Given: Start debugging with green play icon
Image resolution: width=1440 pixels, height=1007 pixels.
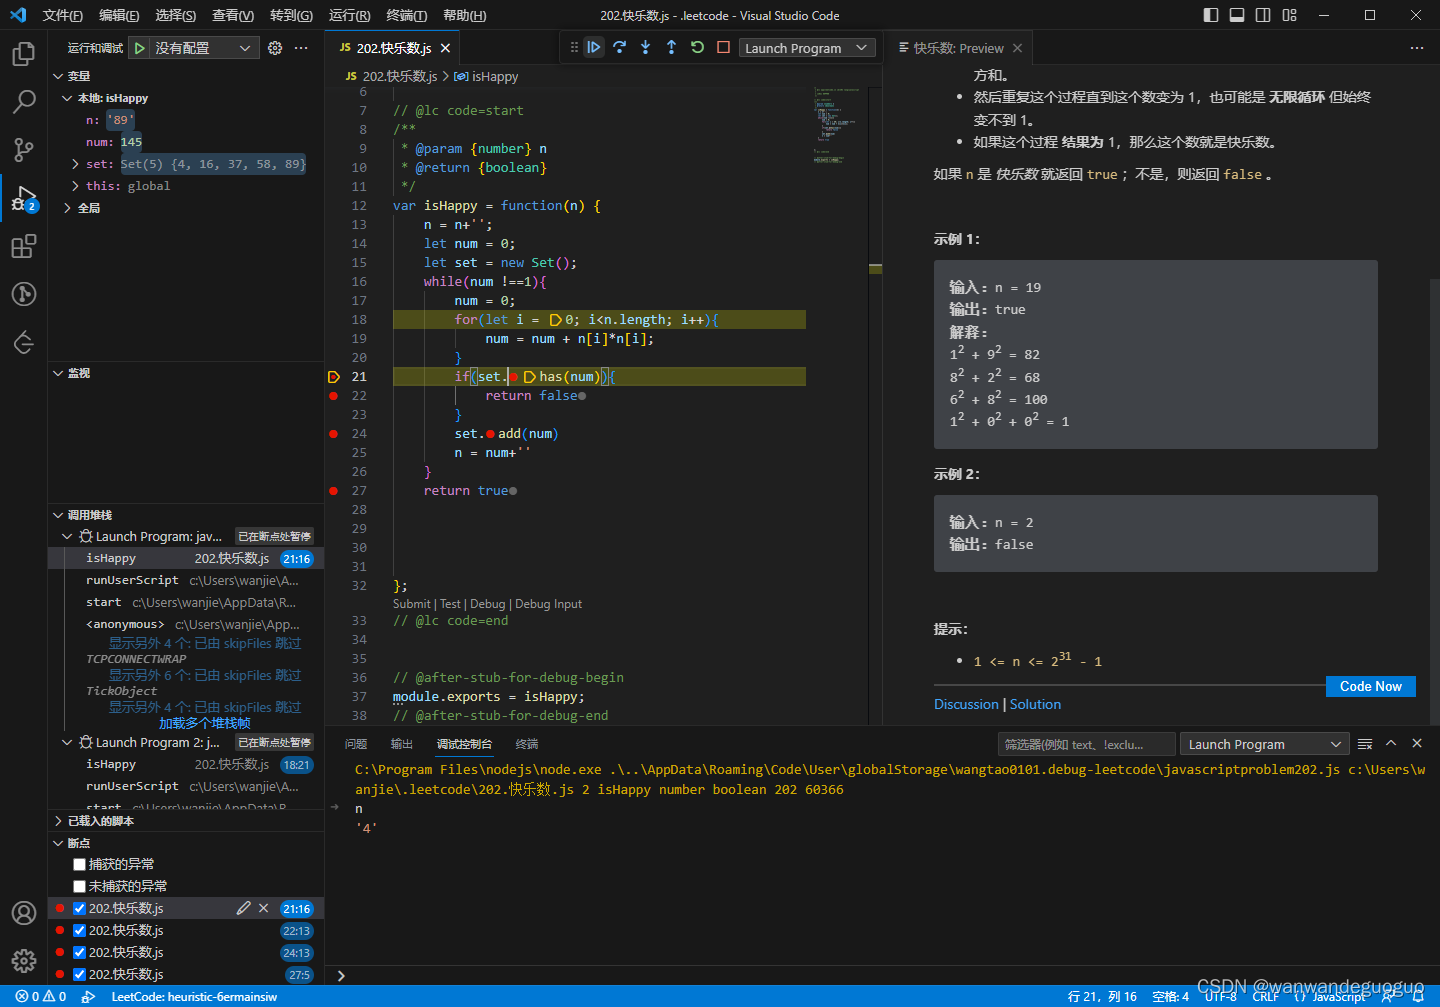Looking at the screenshot, I should [x=140, y=48].
